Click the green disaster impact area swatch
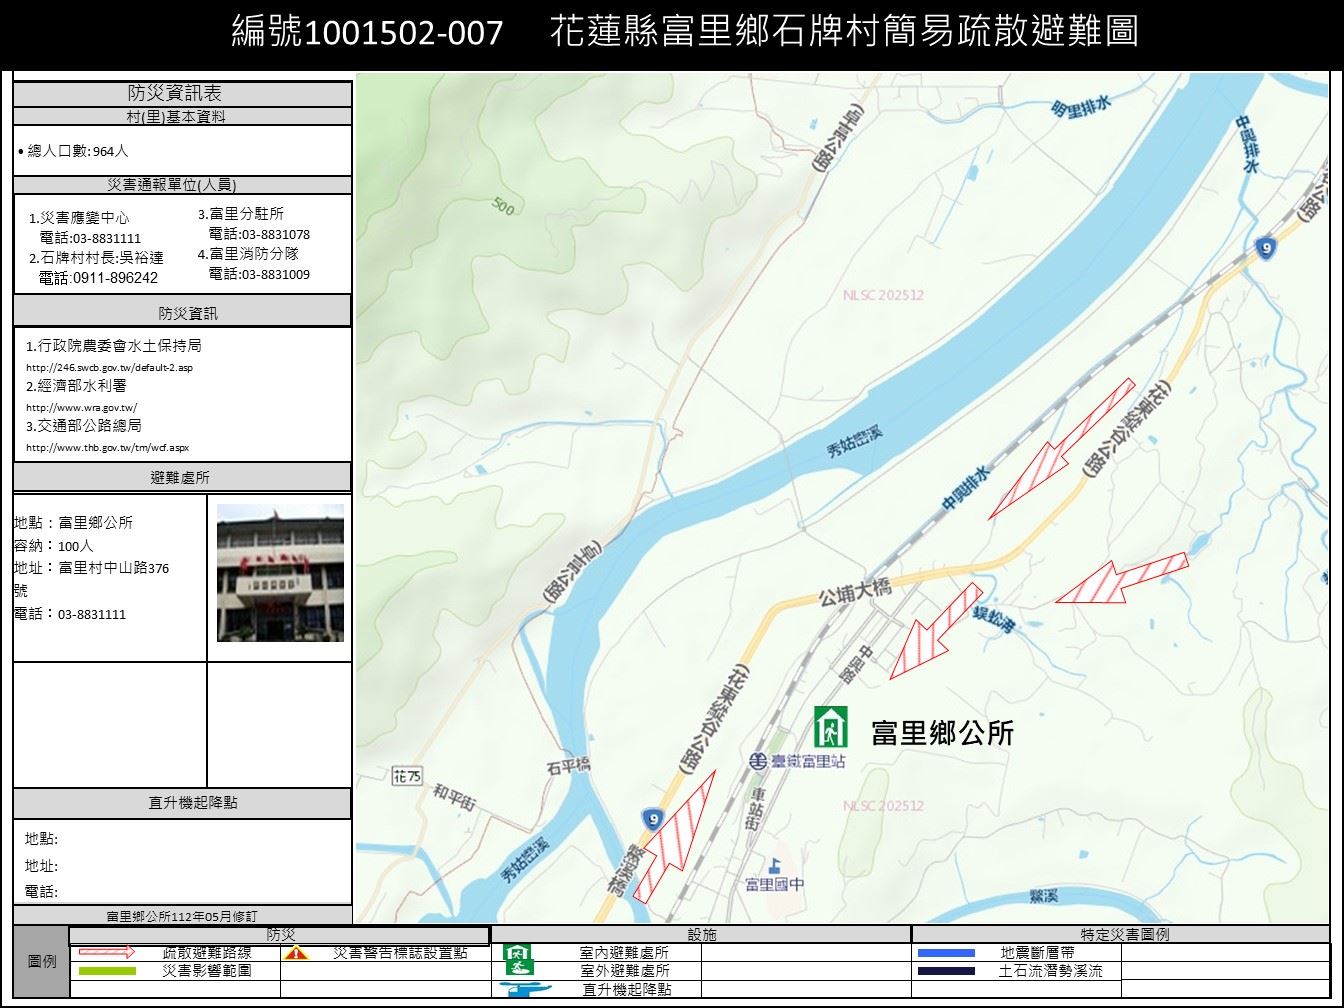Screen dimensions: 1344x1008 pos(107,971)
